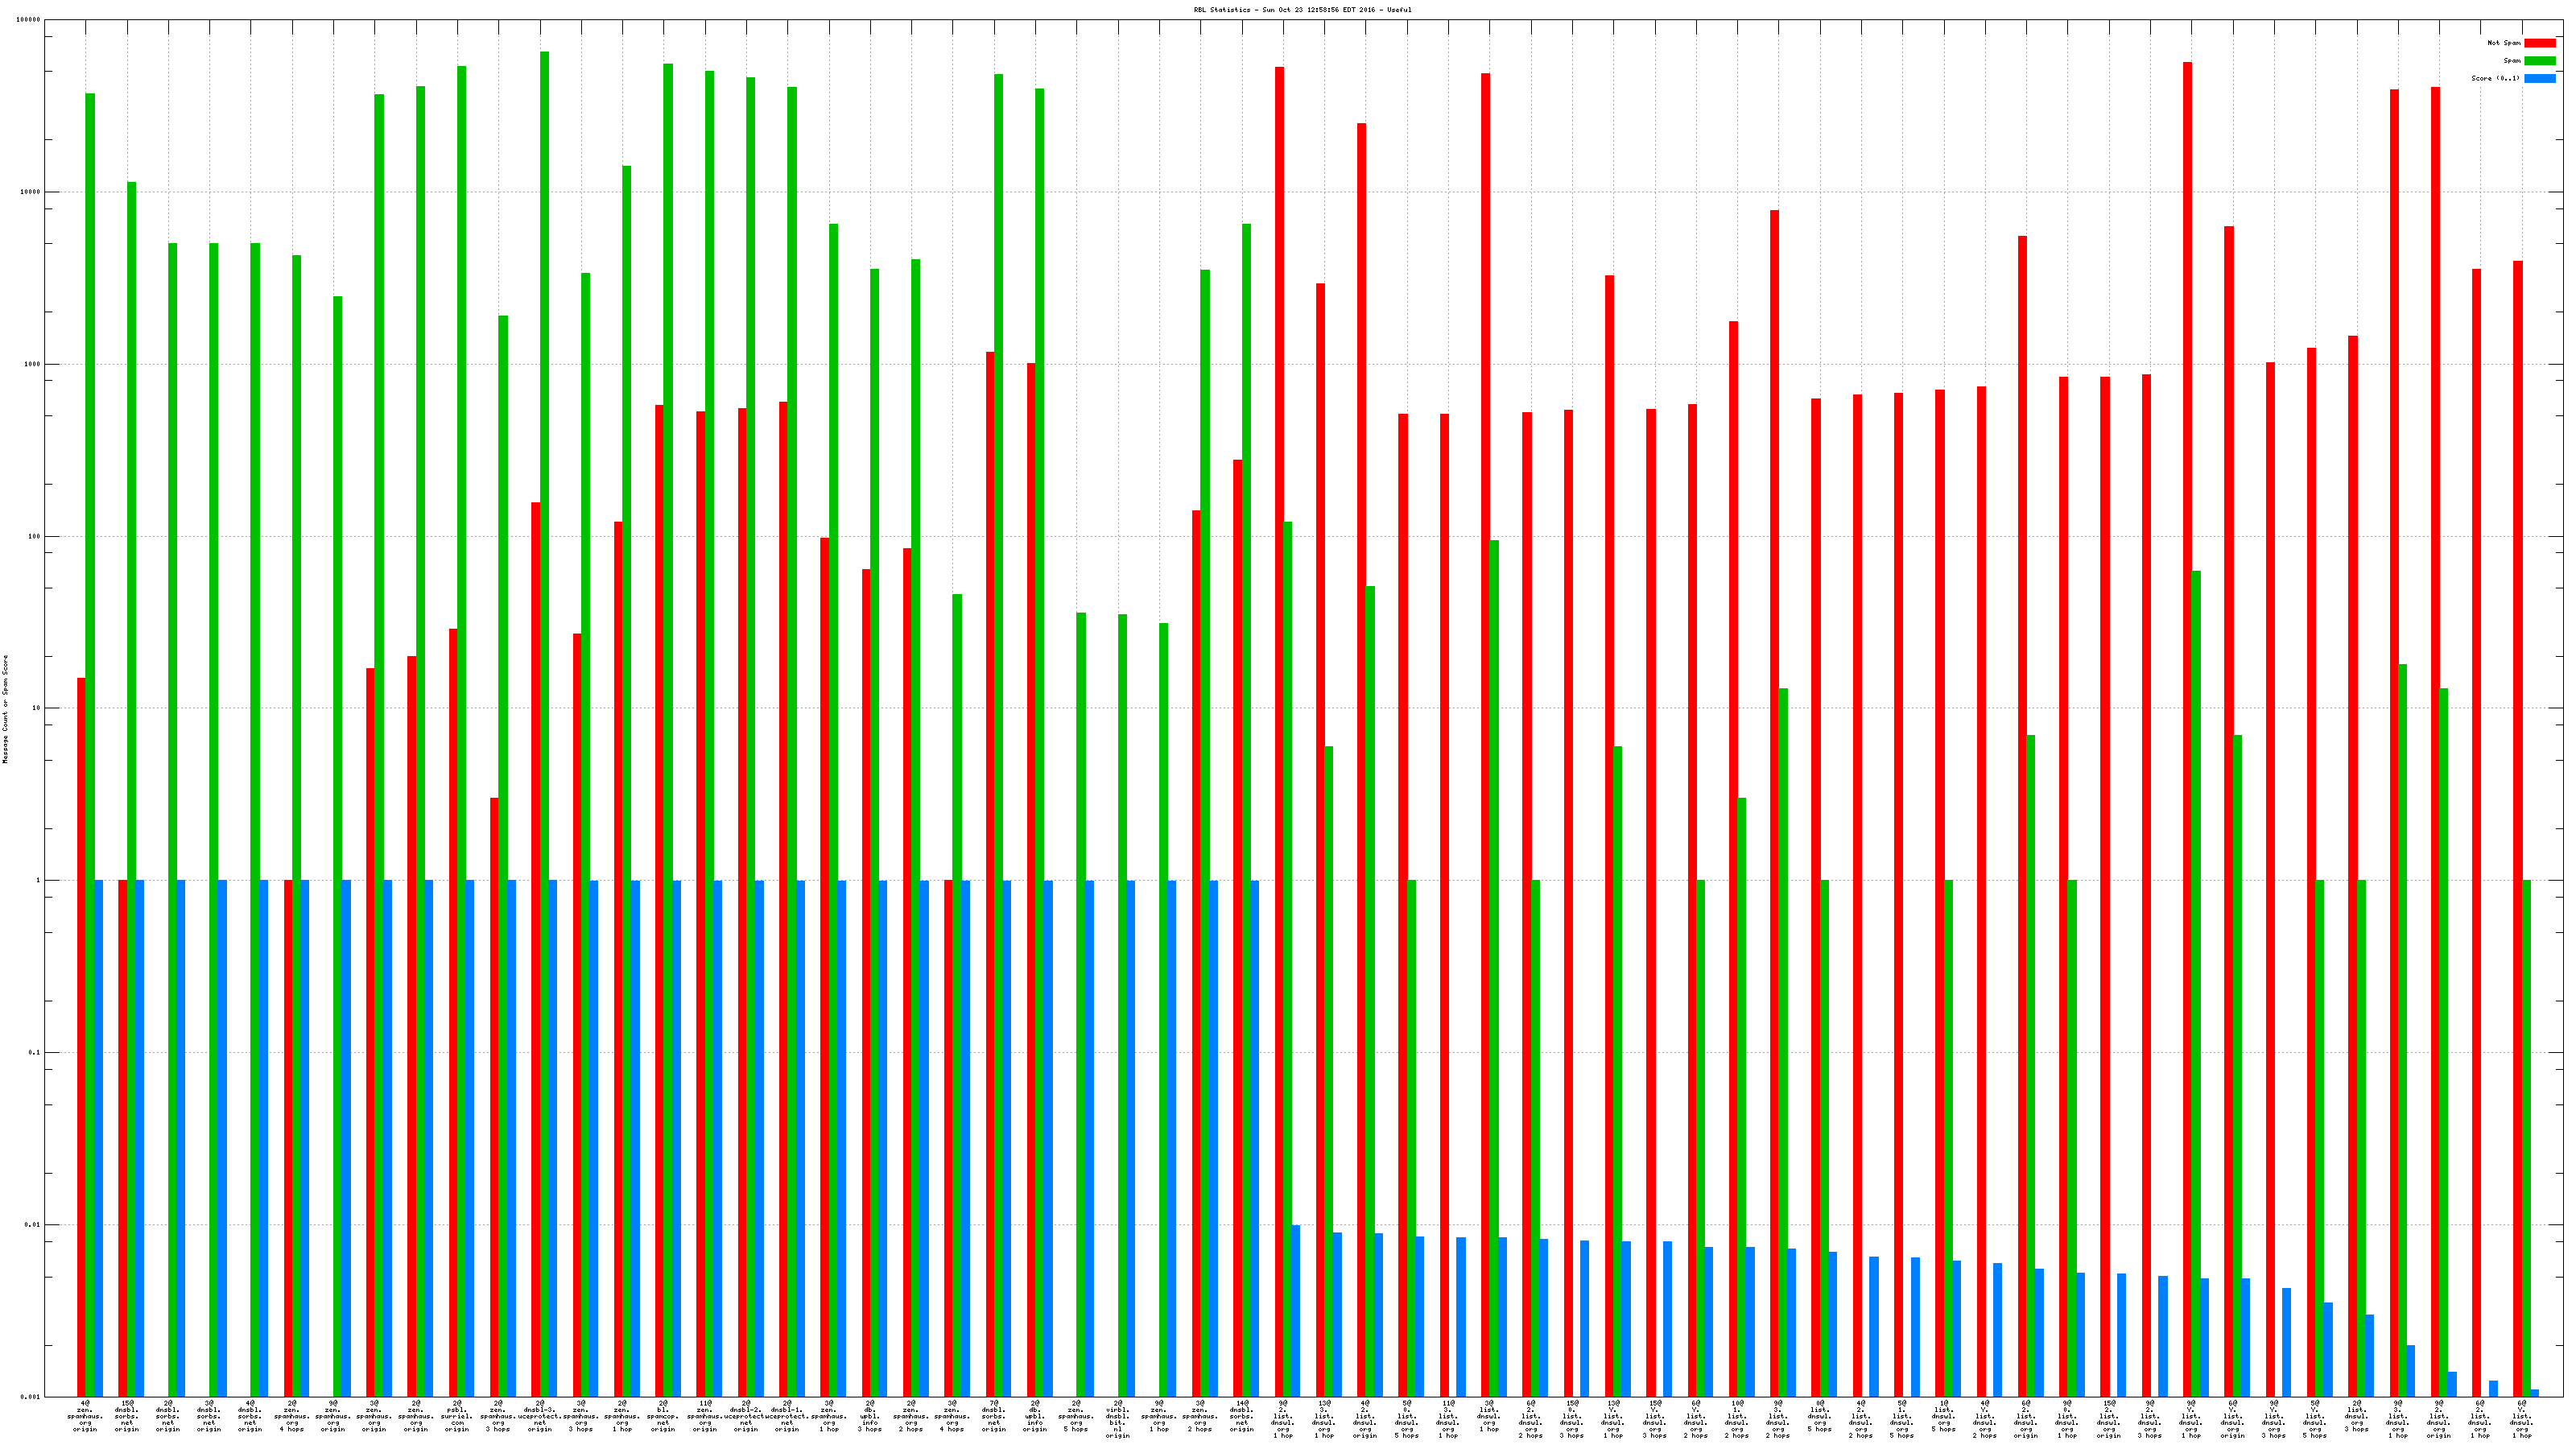Click the 0.1 y-axis tick label
Image resolution: width=2576 pixels, height=1449 pixels.
coord(35,1053)
